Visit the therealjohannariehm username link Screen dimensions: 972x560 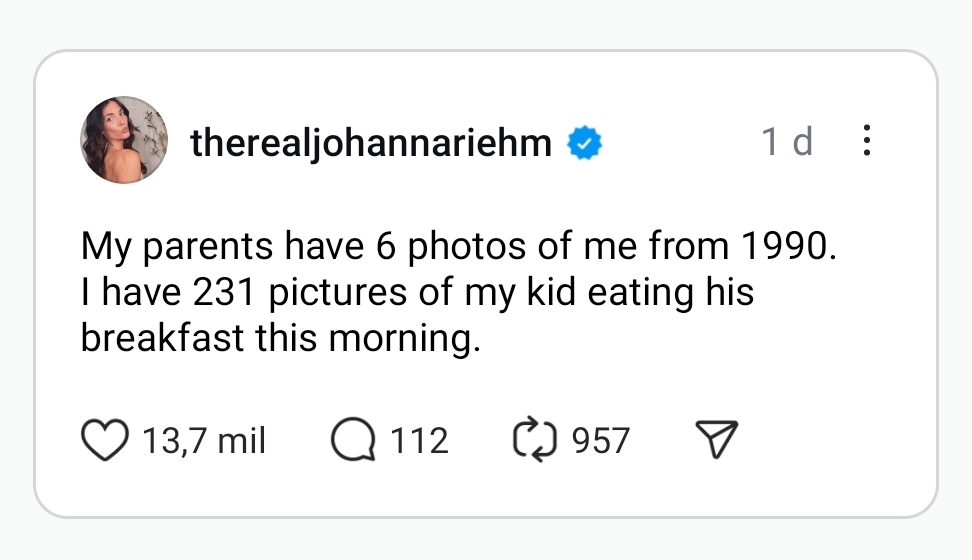pyautogui.click(x=371, y=144)
